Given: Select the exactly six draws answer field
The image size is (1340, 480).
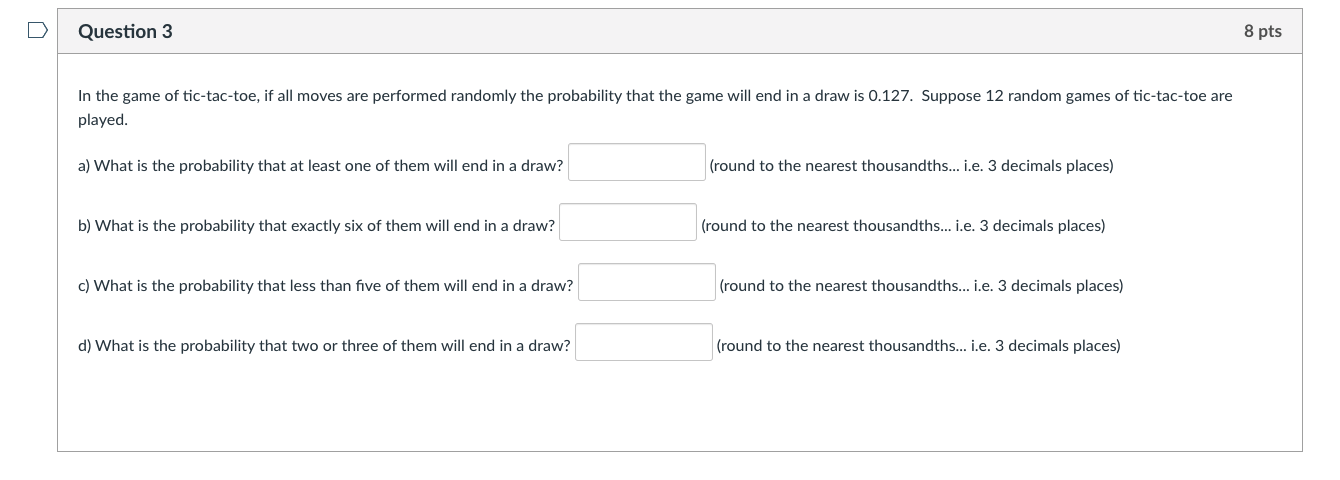Looking at the screenshot, I should pyautogui.click(x=628, y=222).
